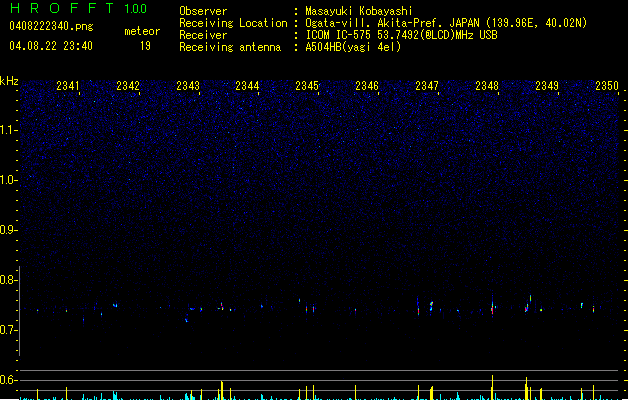This screenshot has width=629, height=400.
Task: Click the 2345 time marker
Action: coord(307,86)
